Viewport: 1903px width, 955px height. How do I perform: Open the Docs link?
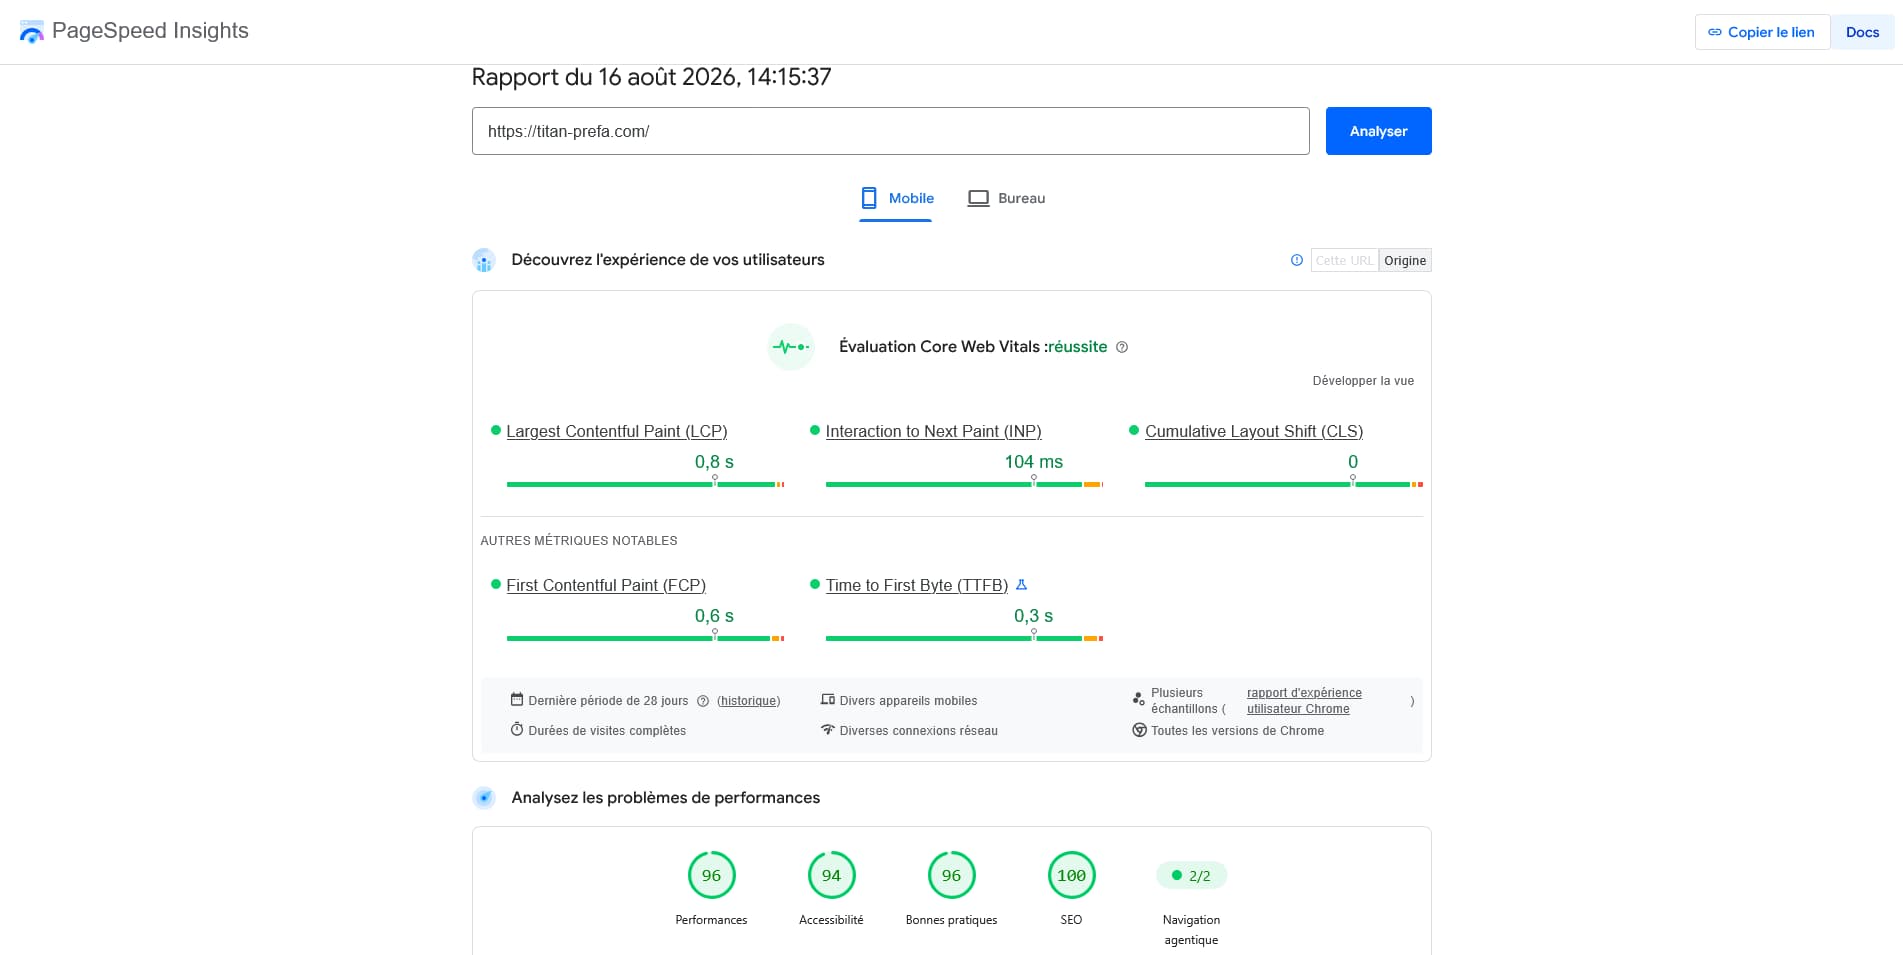click(x=1862, y=32)
